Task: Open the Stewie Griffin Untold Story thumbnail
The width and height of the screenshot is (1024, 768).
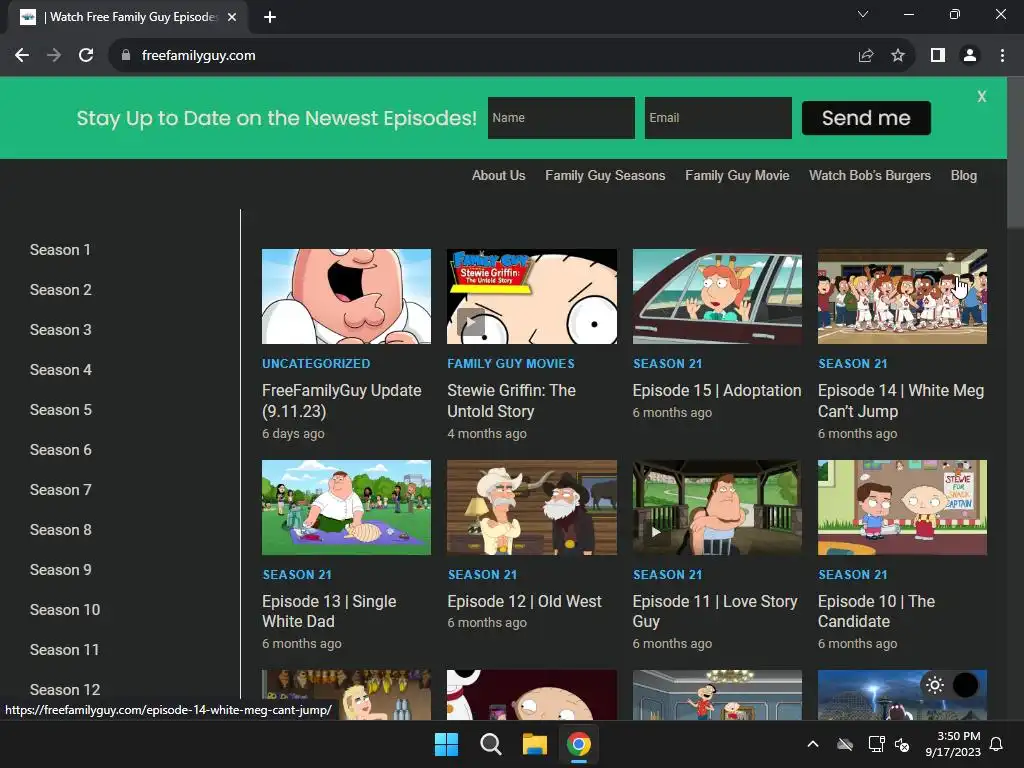Action: click(532, 296)
